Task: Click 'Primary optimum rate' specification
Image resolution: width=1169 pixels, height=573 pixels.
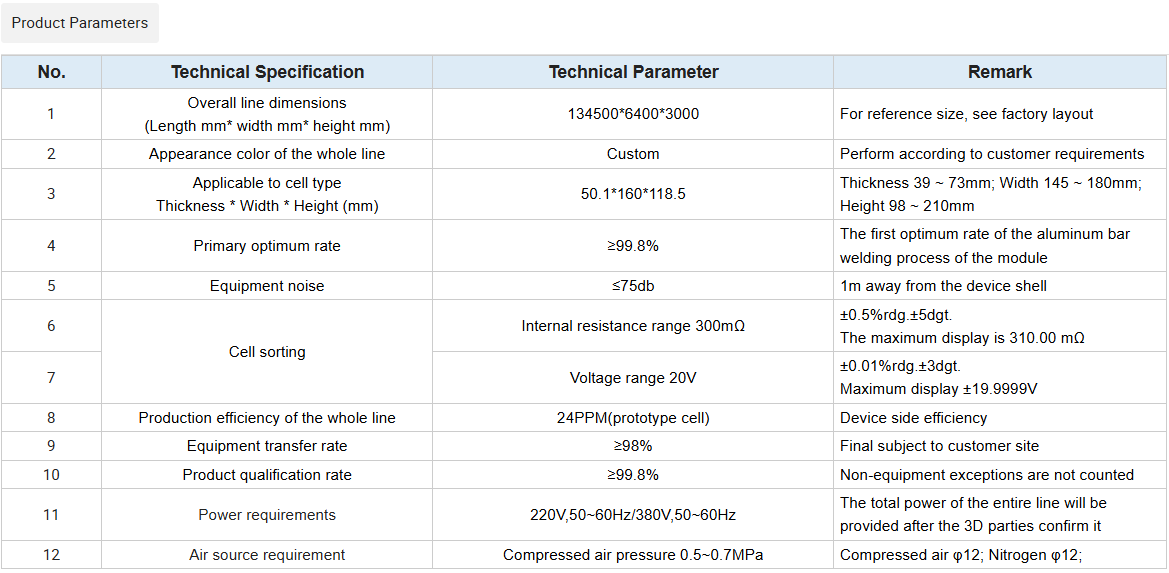Action: [x=267, y=246]
